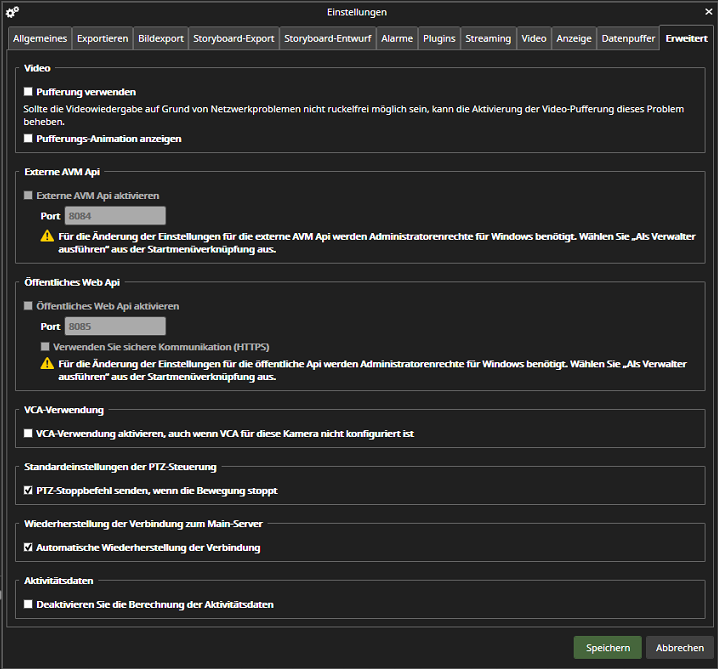
Task: Click the öffentliche Api administrator rights warning text
Action: [372, 370]
